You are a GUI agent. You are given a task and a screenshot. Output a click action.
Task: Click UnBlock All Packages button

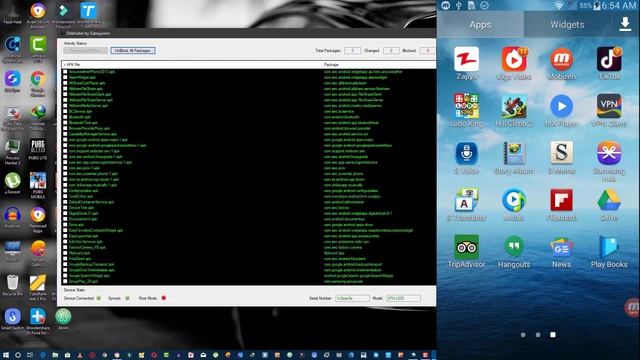pyautogui.click(x=133, y=51)
